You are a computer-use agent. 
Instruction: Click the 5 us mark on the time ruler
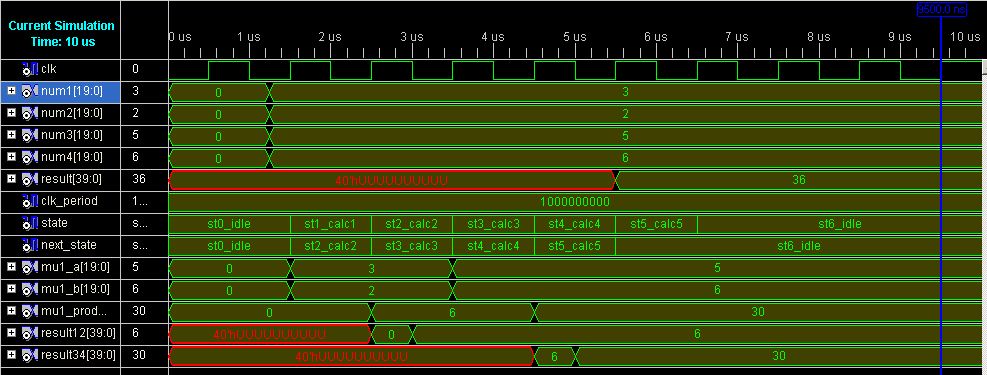575,37
